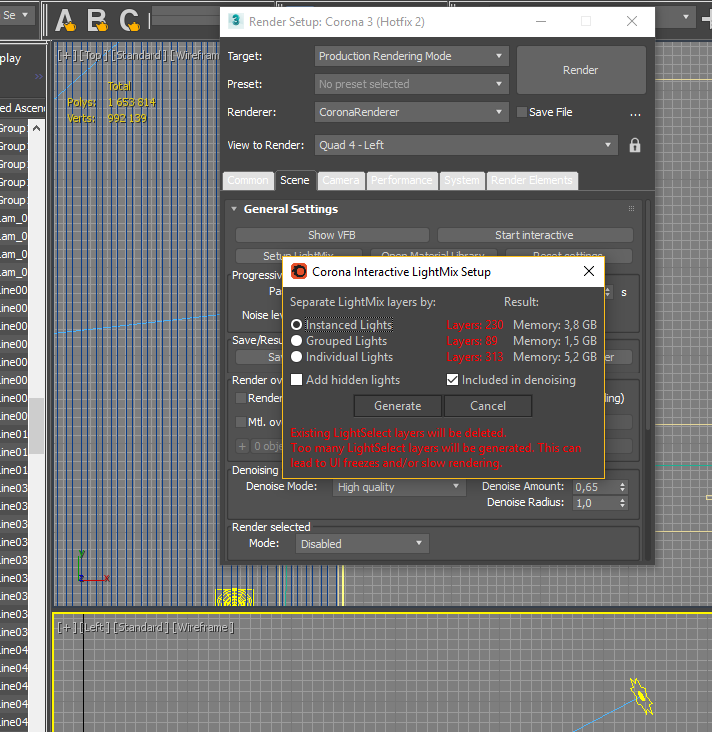The width and height of the screenshot is (712, 732).
Task: Open the dropdown arrow at top right toolbar
Action: [x=686, y=17]
